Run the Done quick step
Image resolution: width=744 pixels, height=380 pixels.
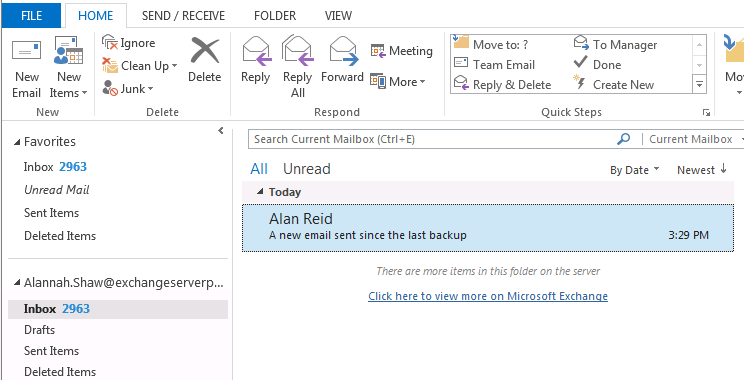pos(598,64)
